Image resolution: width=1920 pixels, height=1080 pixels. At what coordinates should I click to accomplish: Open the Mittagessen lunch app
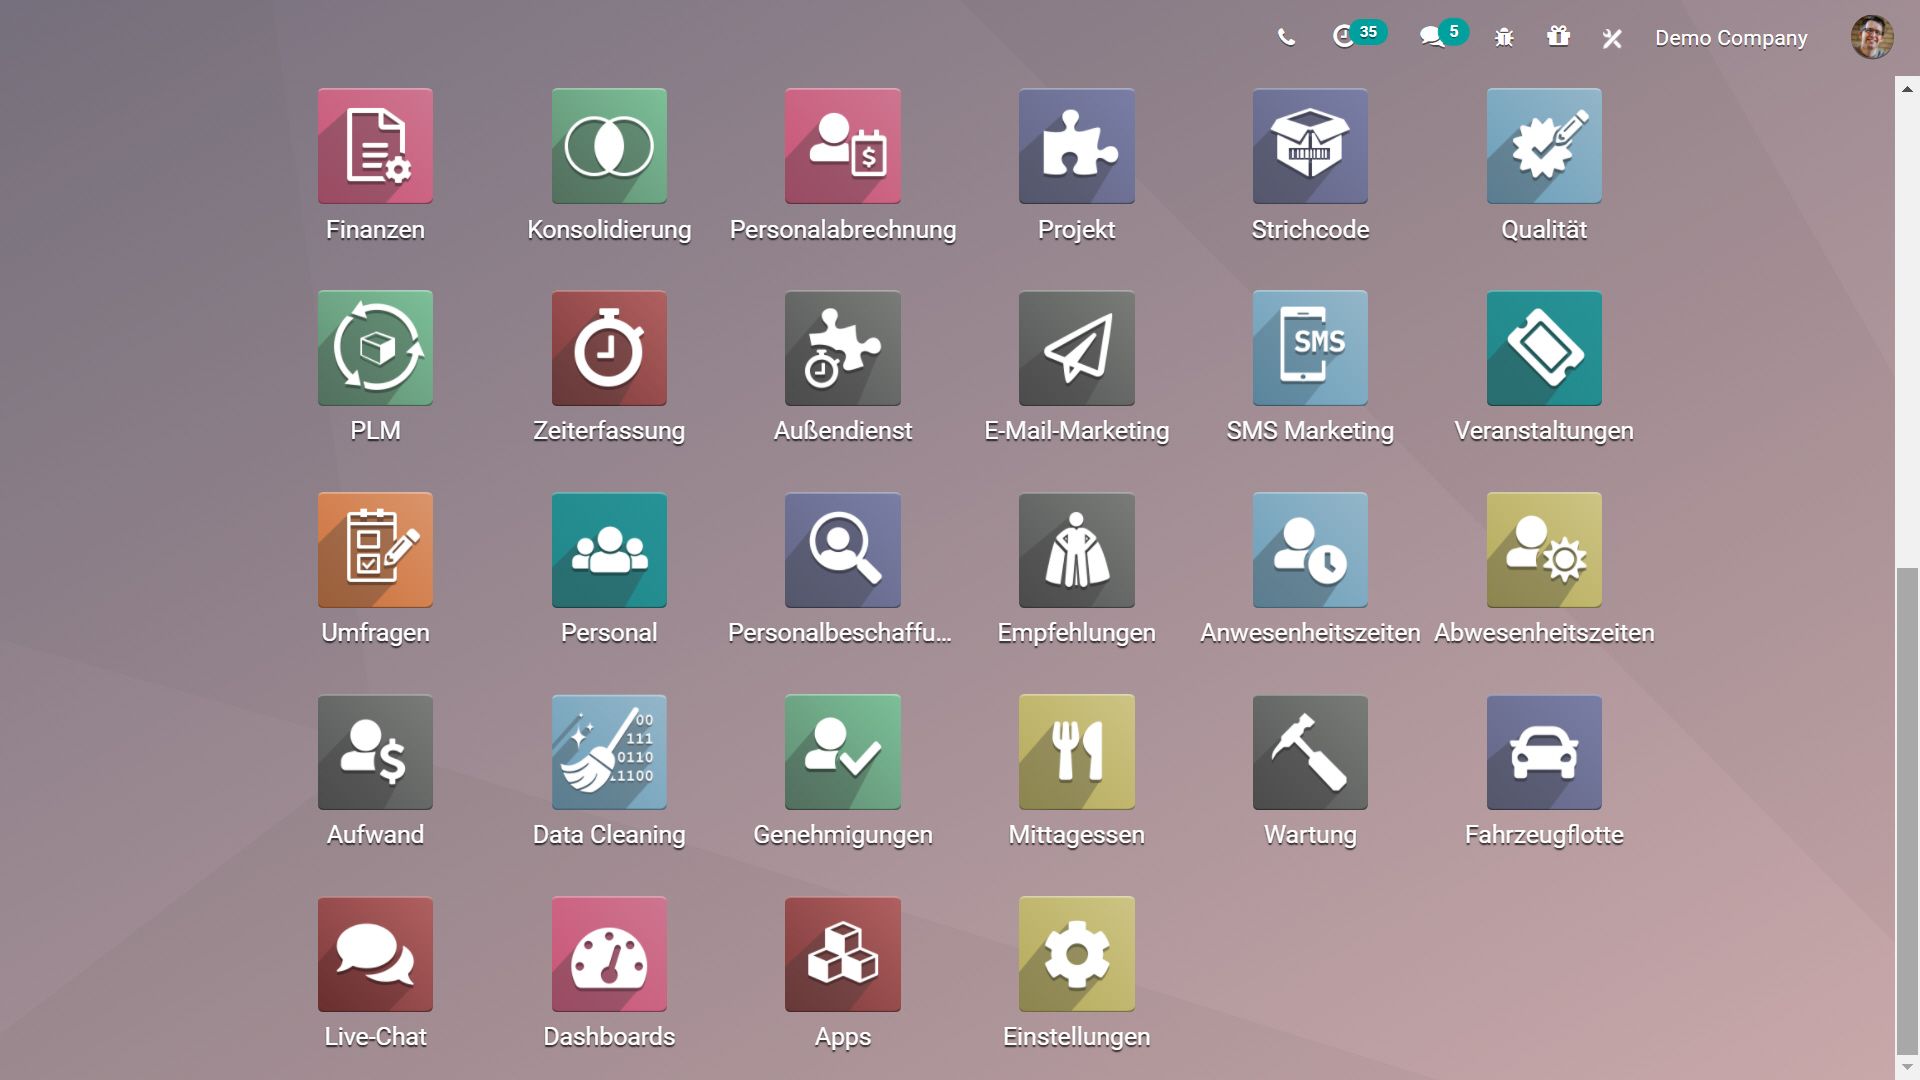[1076, 752]
